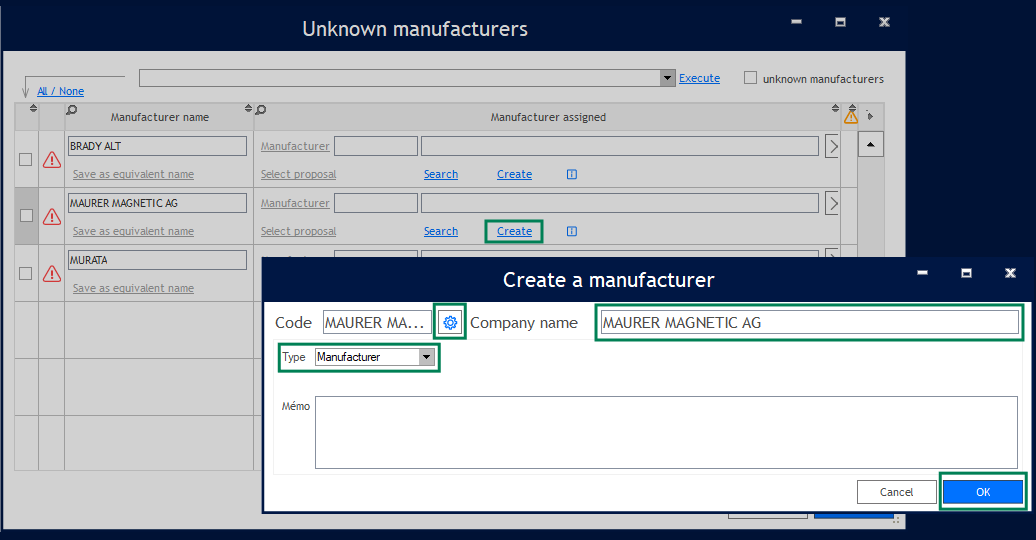Enable the unknown manufacturers checkbox
This screenshot has height=540, width=1036.
click(x=750, y=78)
